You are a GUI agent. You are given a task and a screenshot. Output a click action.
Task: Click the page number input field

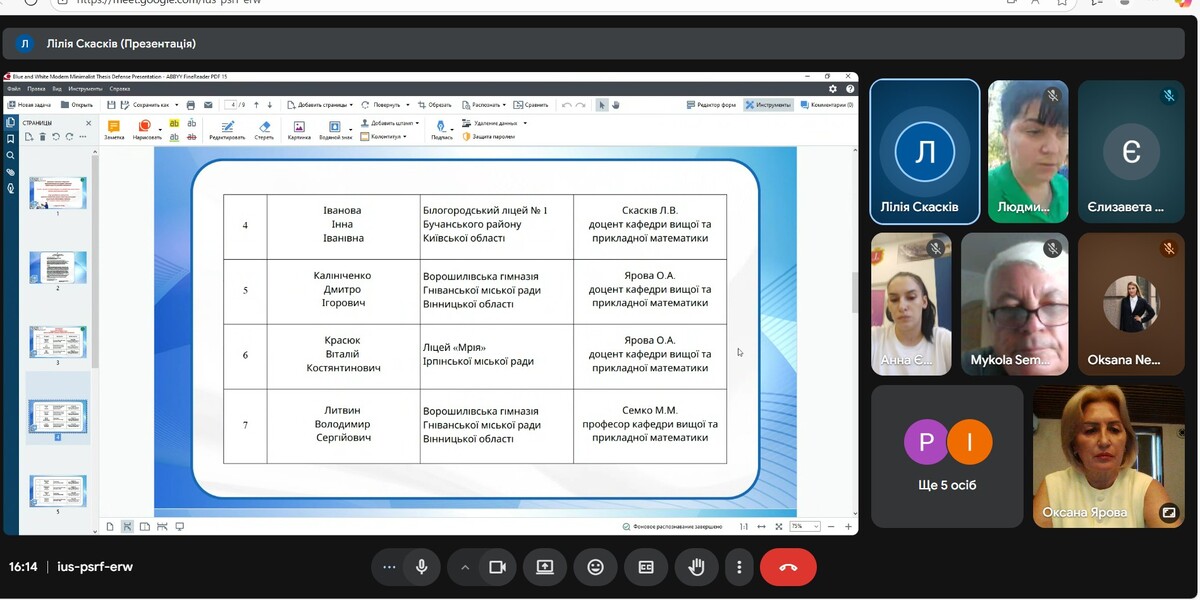click(x=231, y=104)
